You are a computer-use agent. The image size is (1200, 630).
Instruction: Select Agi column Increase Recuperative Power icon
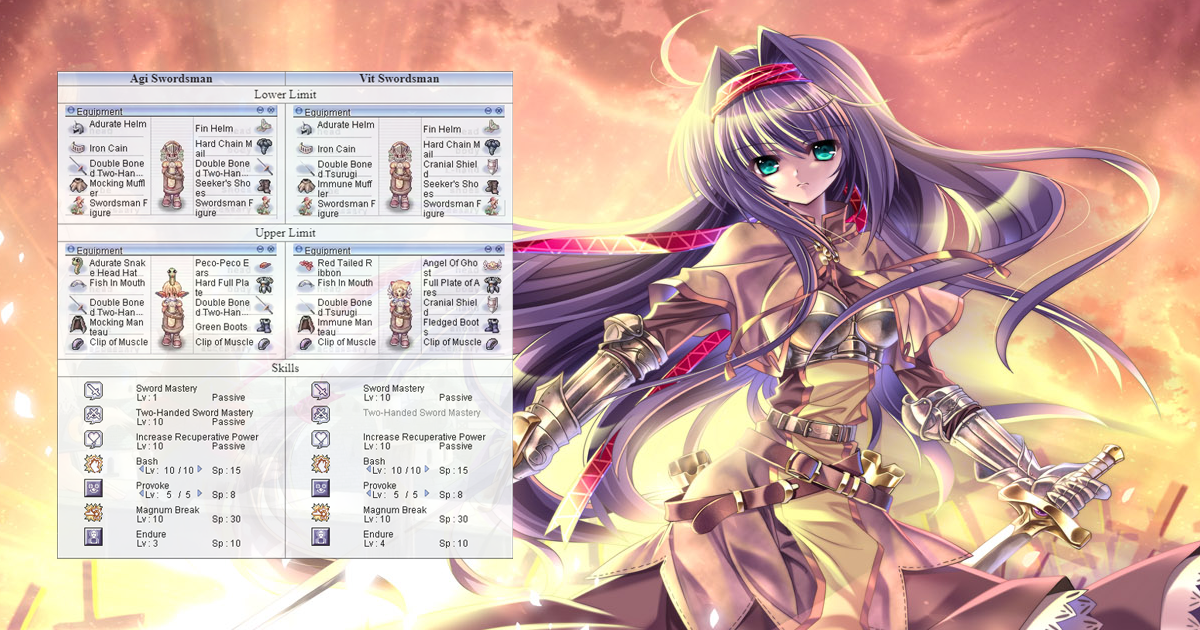(94, 439)
